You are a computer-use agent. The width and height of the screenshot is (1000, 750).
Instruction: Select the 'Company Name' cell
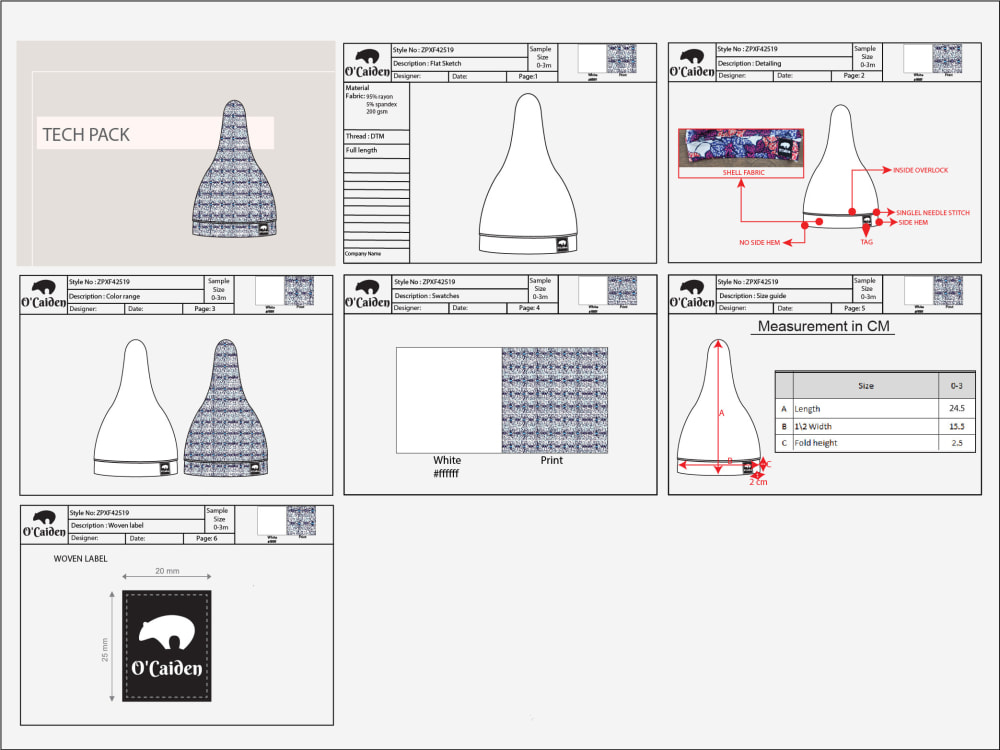pyautogui.click(x=376, y=254)
